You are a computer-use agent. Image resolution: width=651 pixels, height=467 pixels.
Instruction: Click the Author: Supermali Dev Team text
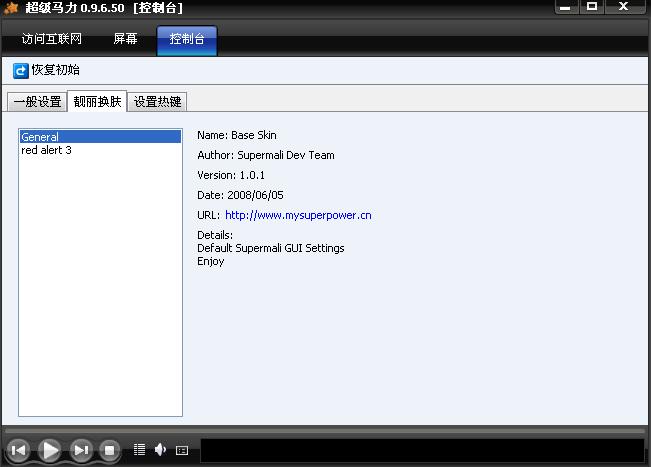266,155
